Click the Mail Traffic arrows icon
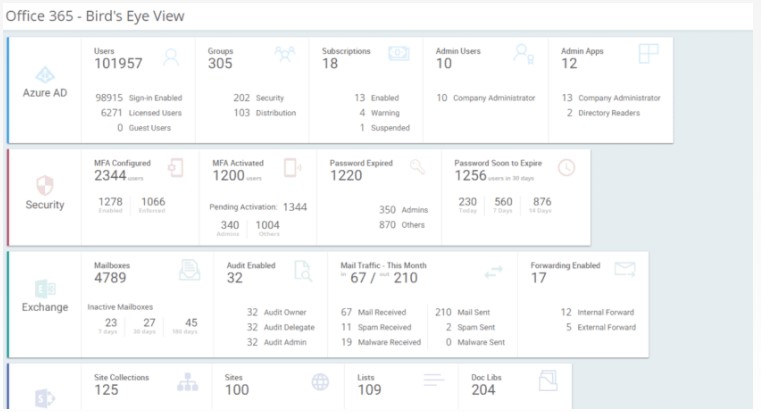 point(494,272)
